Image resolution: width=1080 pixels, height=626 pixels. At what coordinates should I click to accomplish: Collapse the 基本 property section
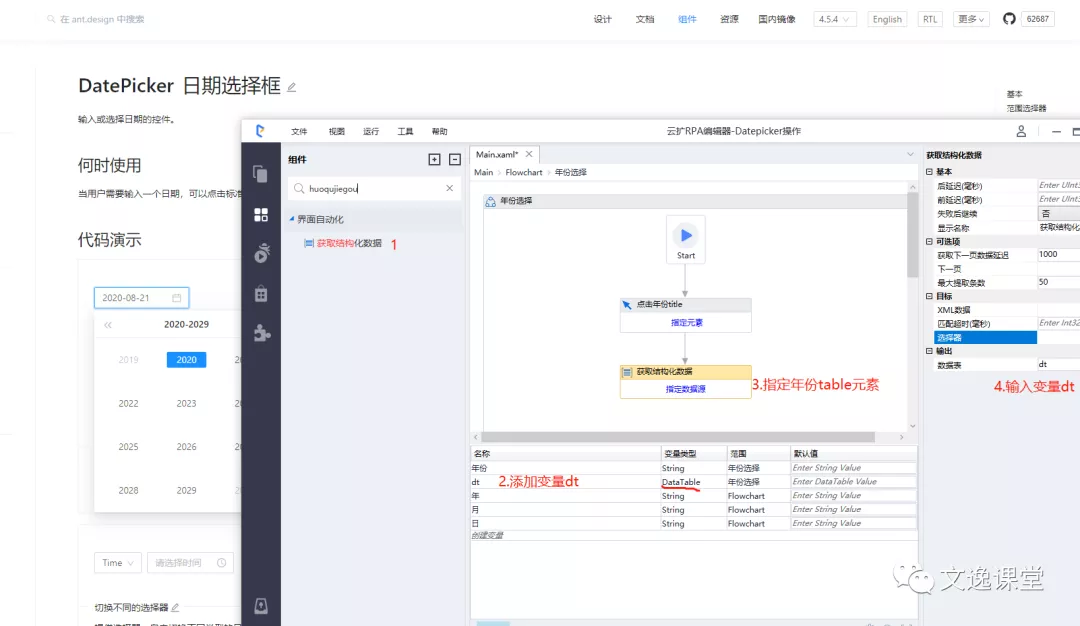click(x=931, y=172)
